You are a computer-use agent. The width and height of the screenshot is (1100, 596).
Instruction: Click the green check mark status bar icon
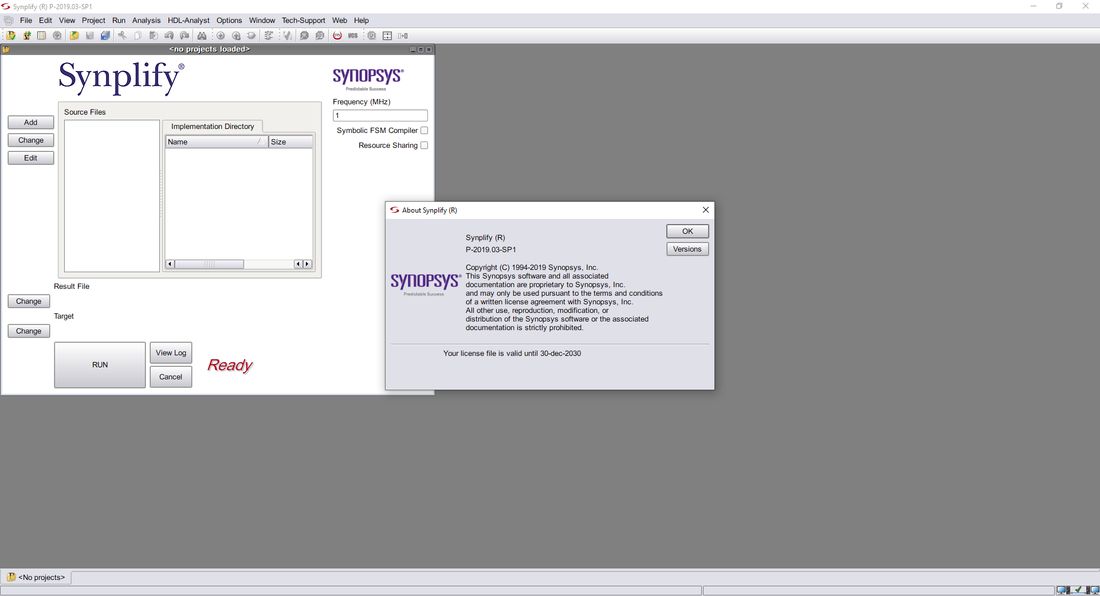coord(1079,590)
